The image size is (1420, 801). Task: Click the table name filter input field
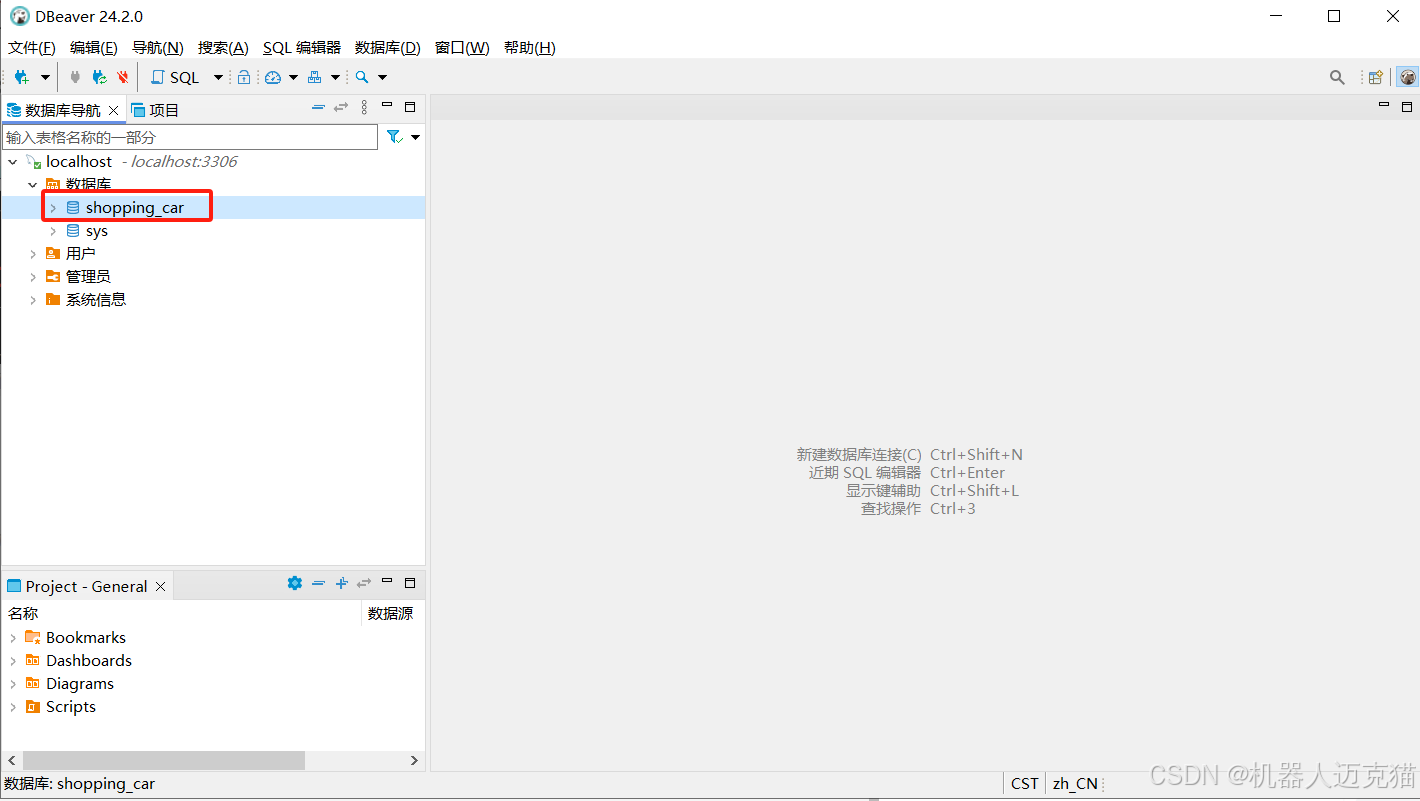coord(190,137)
